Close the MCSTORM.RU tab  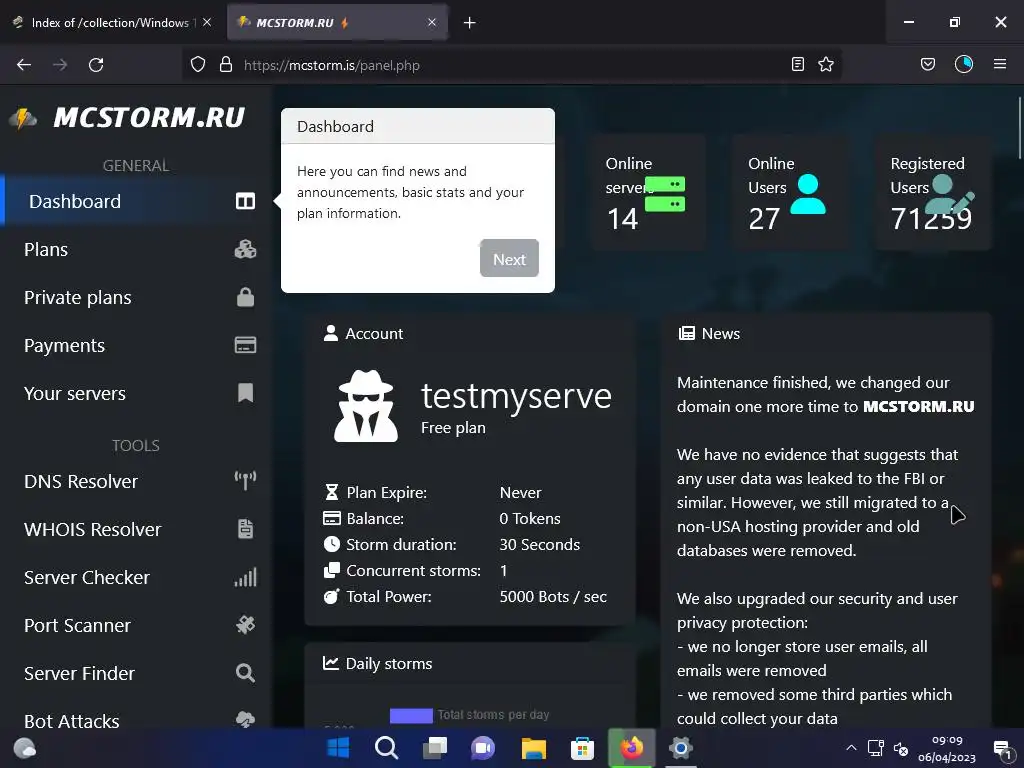click(x=432, y=22)
